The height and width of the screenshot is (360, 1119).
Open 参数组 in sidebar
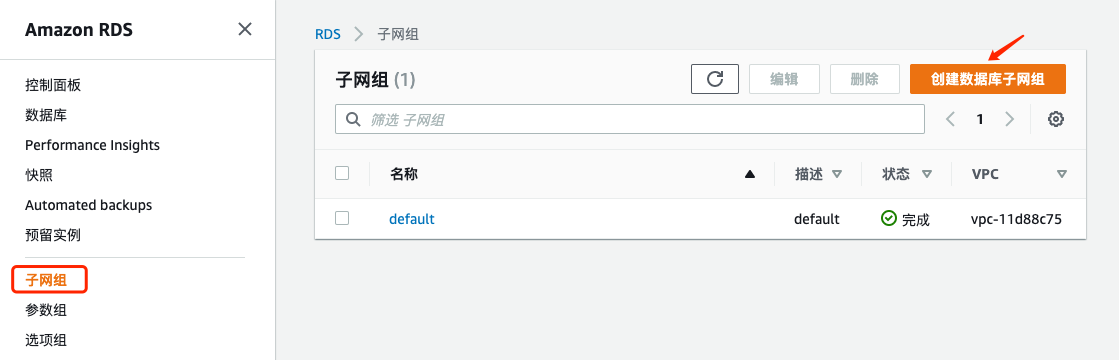(x=46, y=310)
